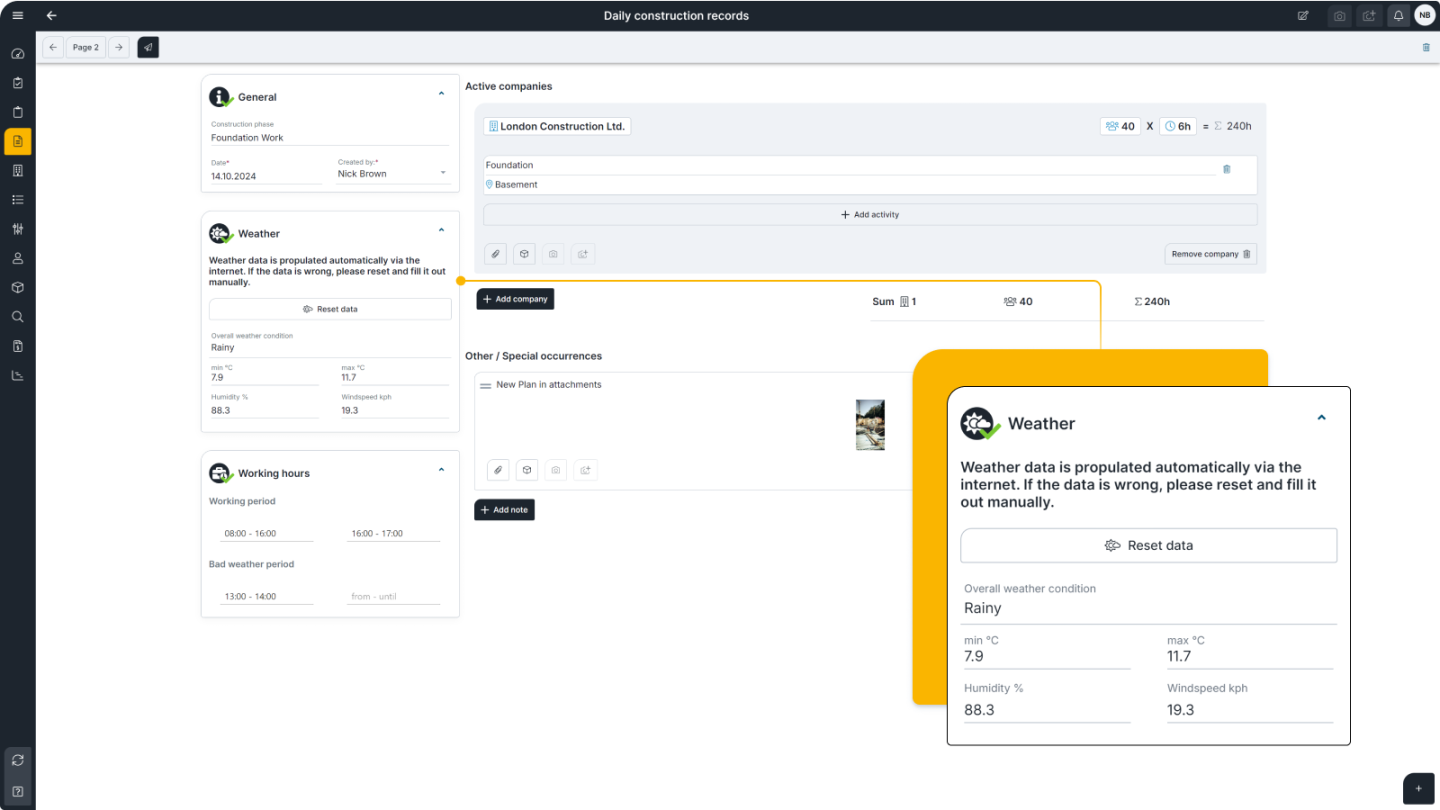Delete the Foundation activity using its trash icon

pyautogui.click(x=1226, y=169)
